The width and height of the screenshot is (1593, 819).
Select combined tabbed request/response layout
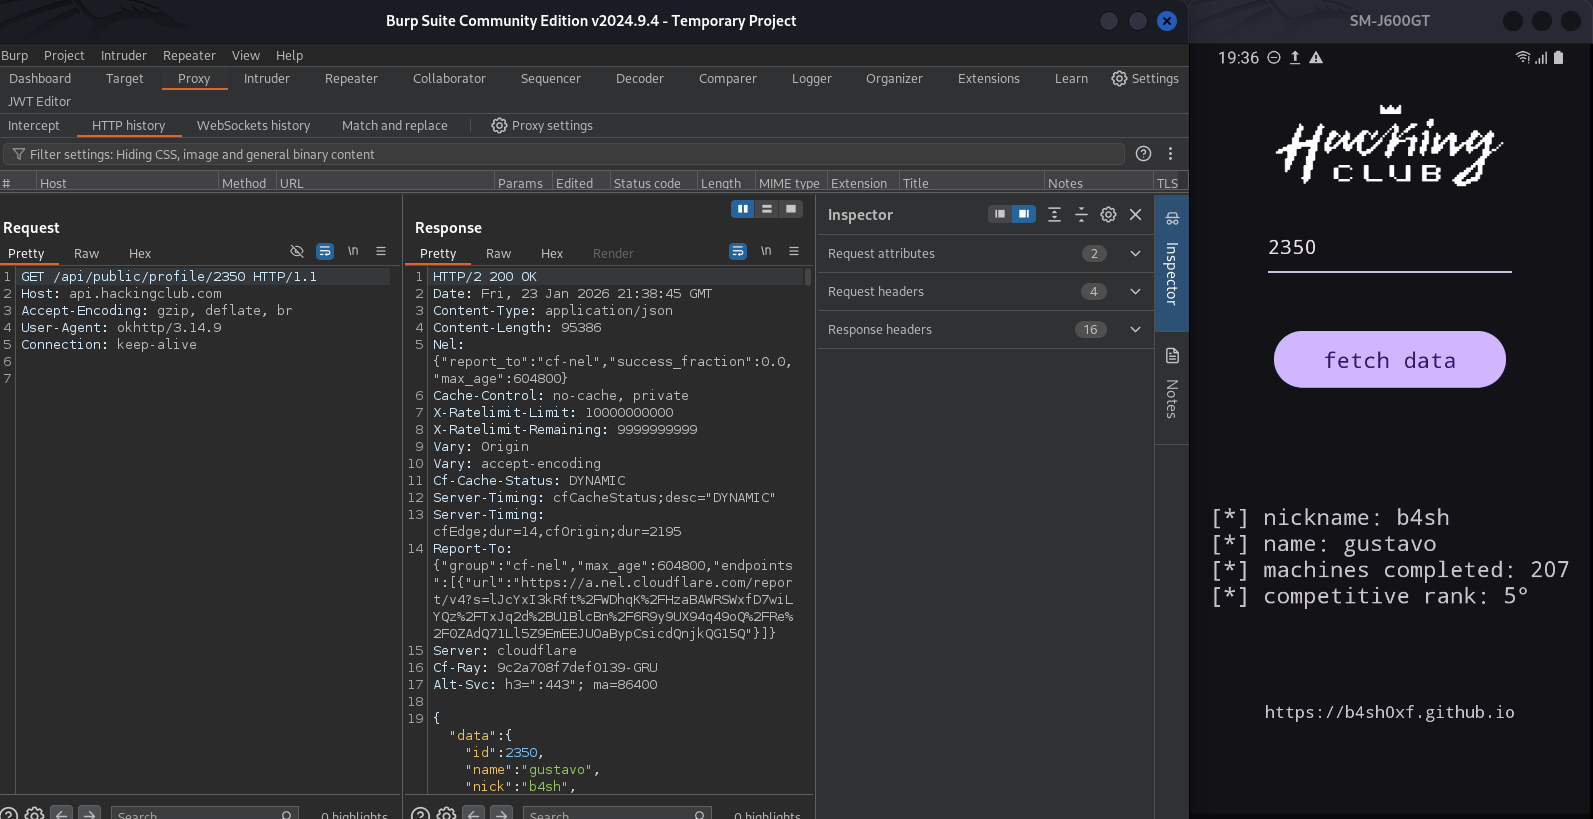(x=791, y=209)
